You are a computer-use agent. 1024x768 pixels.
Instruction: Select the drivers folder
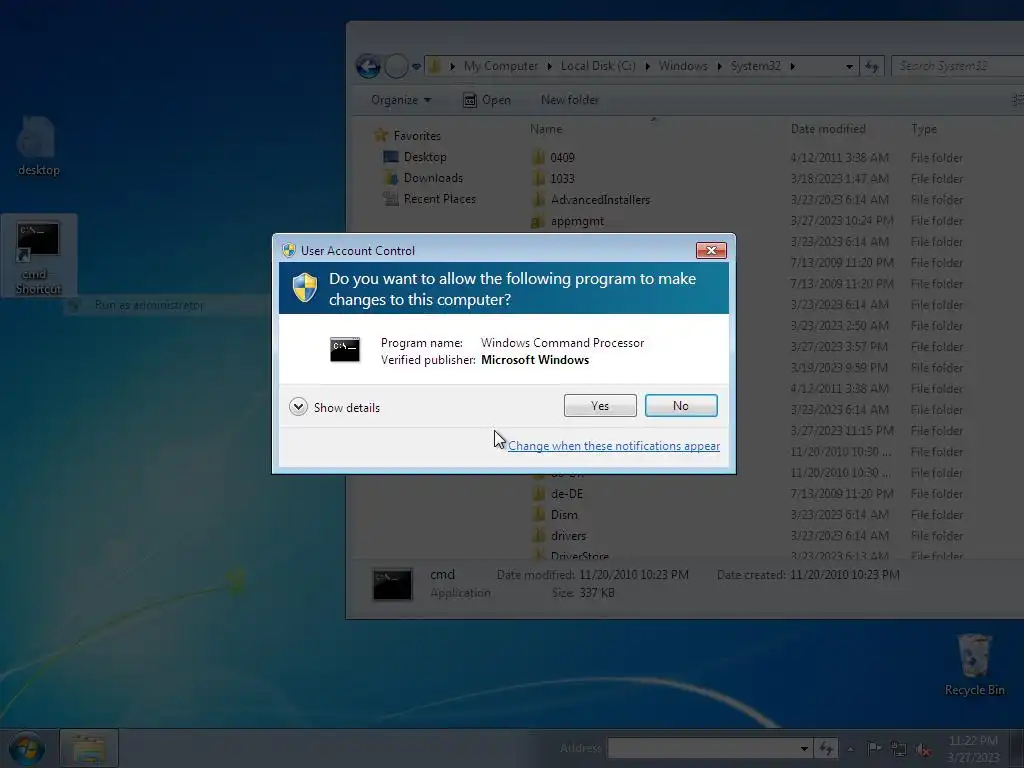pyautogui.click(x=568, y=536)
